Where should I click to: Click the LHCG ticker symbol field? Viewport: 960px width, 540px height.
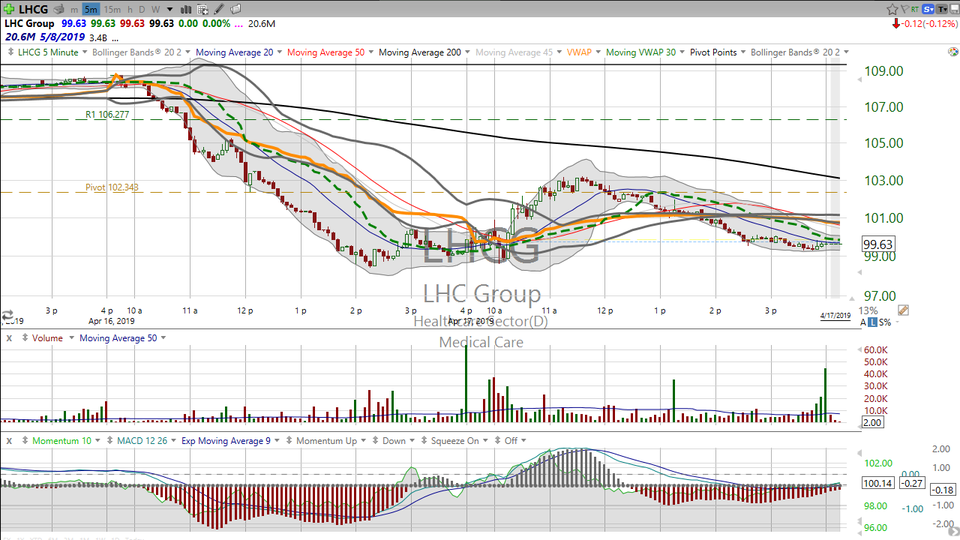click(33, 9)
